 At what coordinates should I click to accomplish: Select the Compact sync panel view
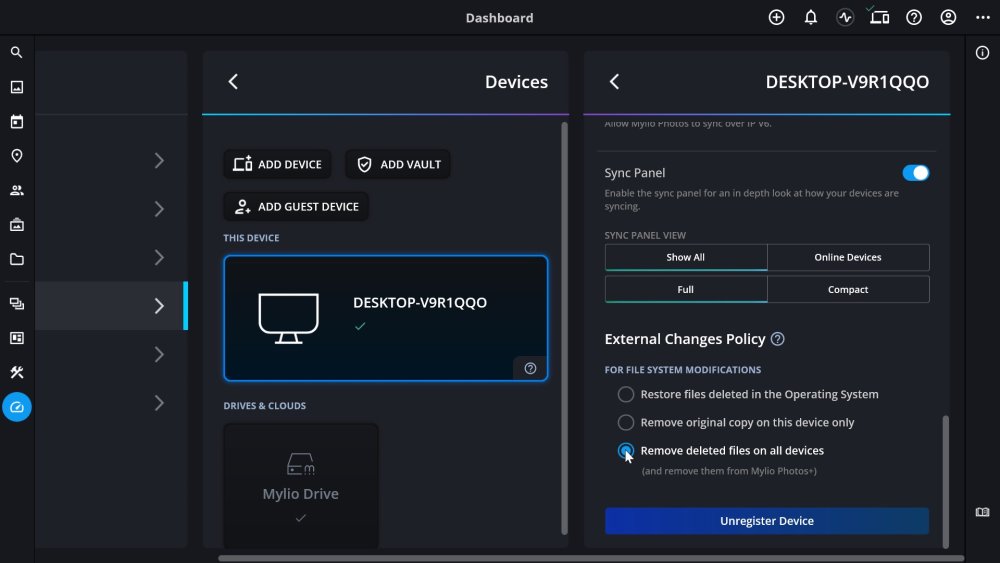click(848, 289)
